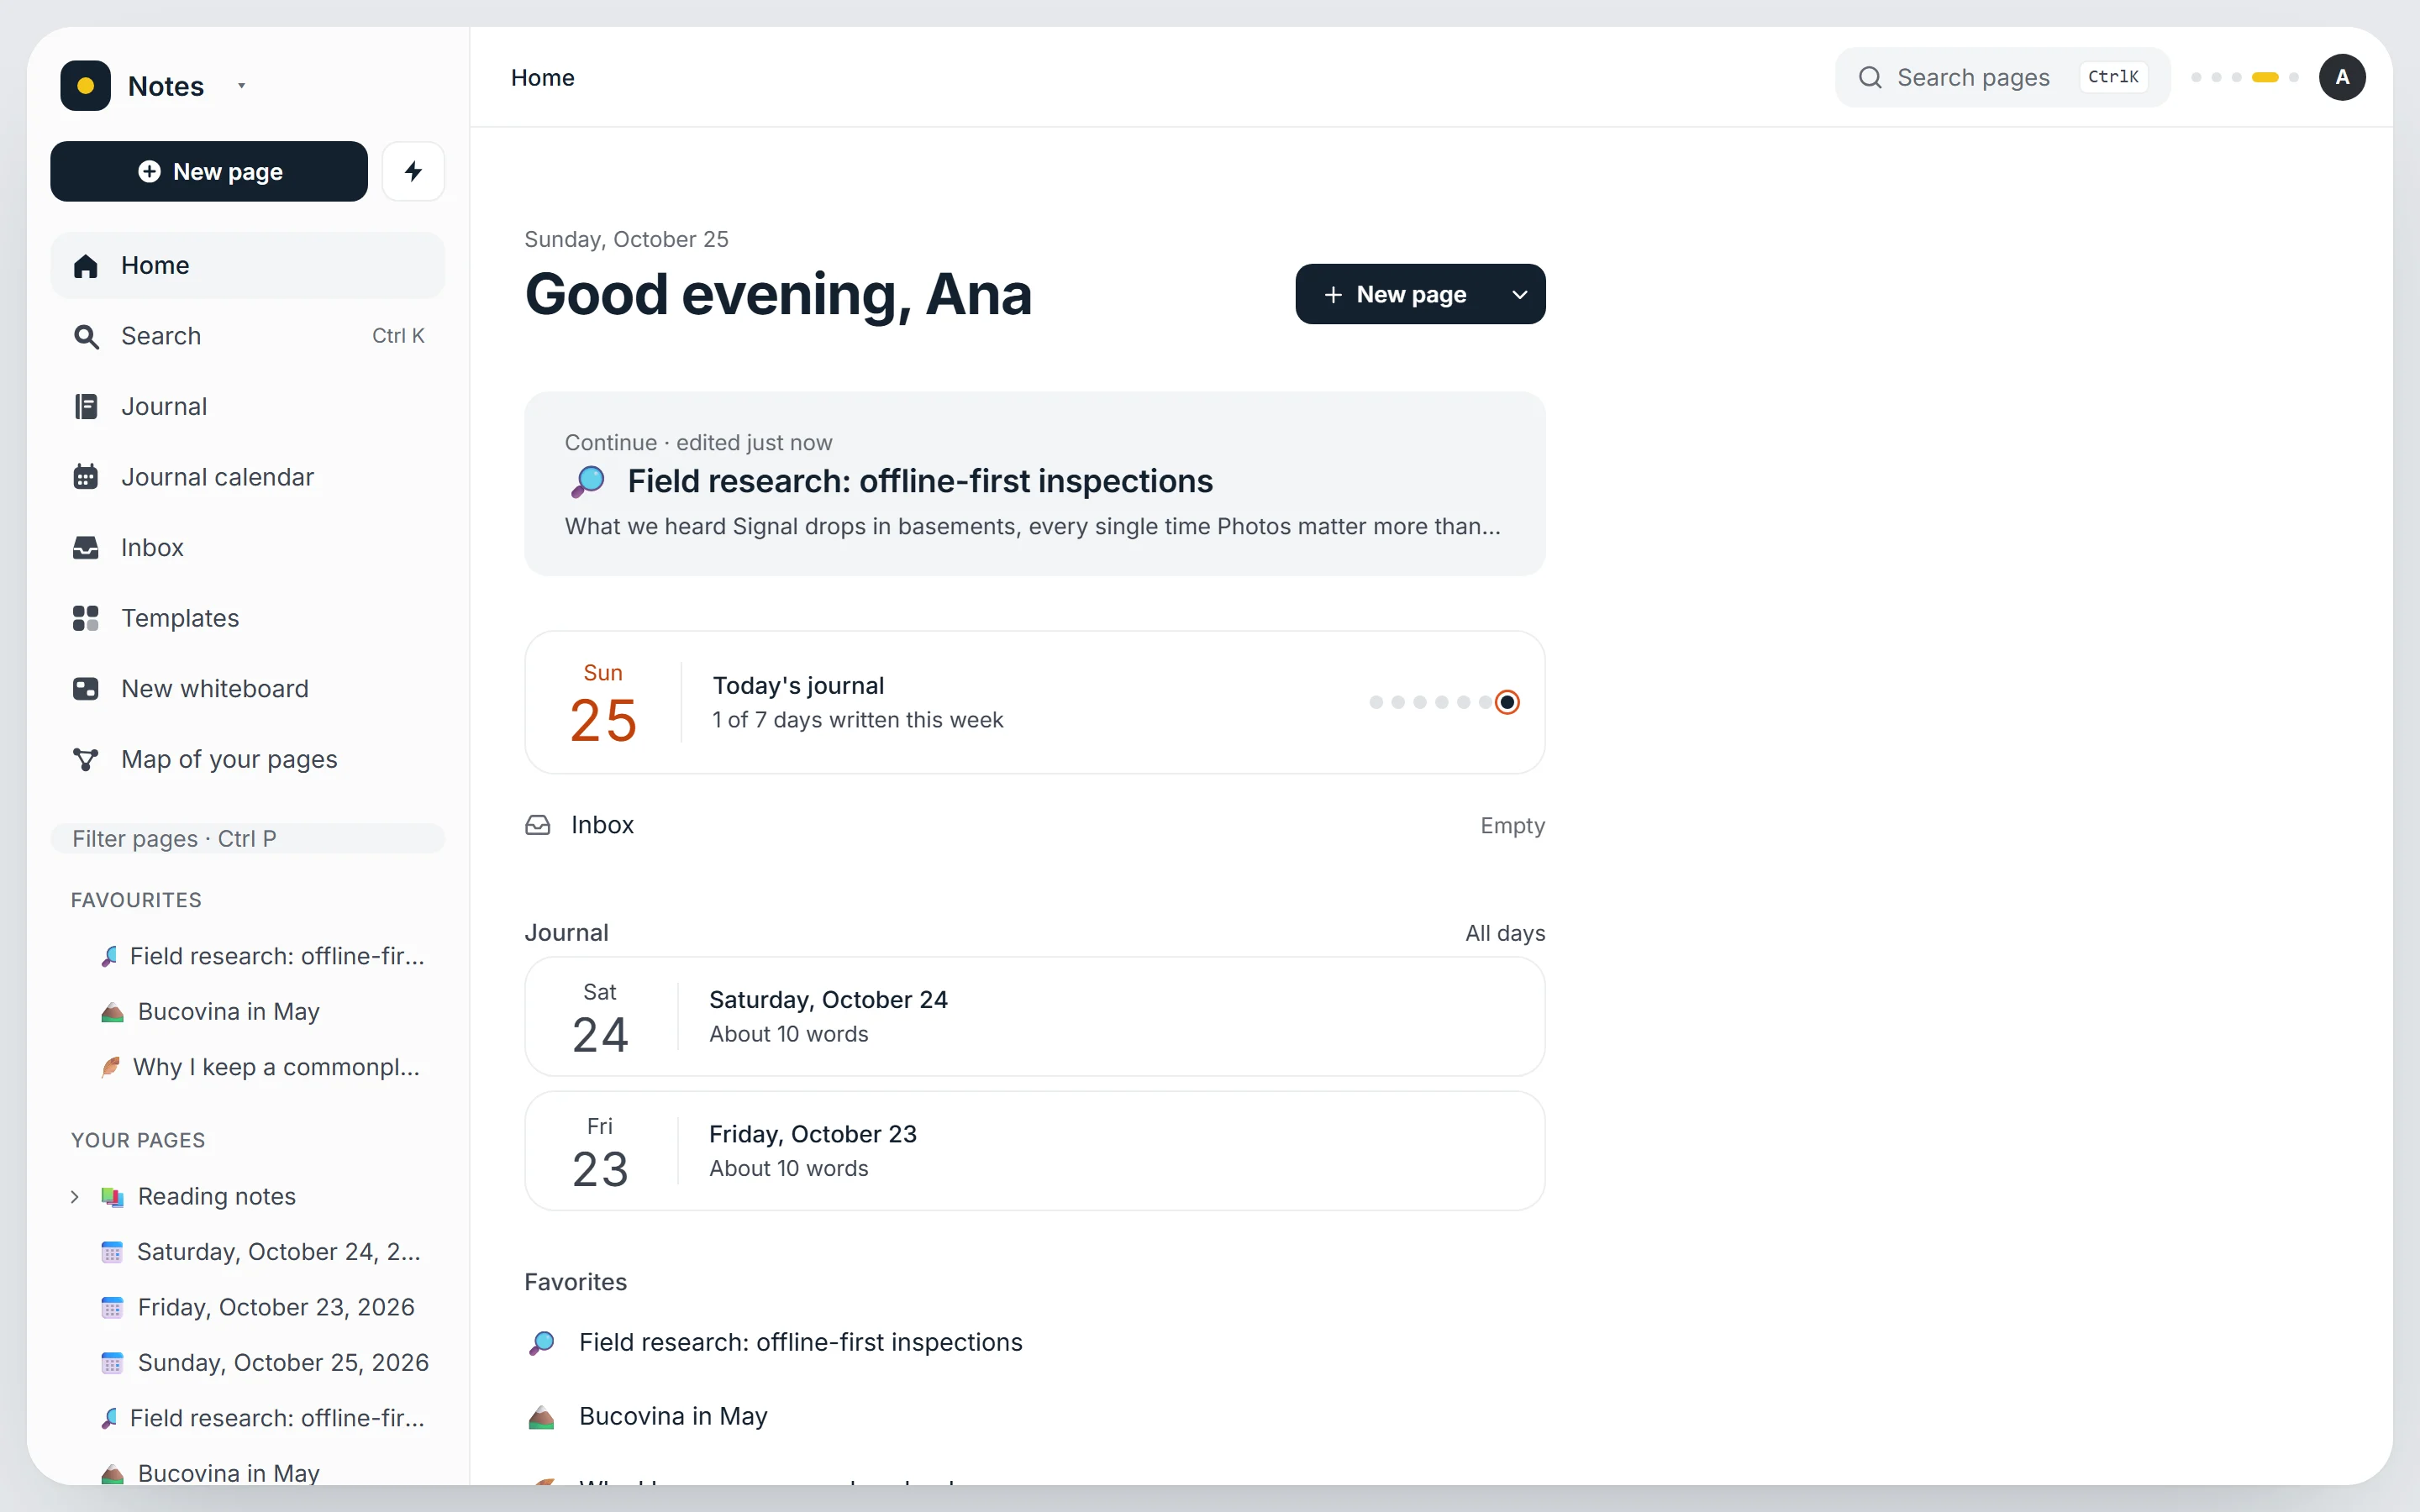The image size is (2420, 1512).
Task: Open All days journal link
Action: tap(1505, 933)
